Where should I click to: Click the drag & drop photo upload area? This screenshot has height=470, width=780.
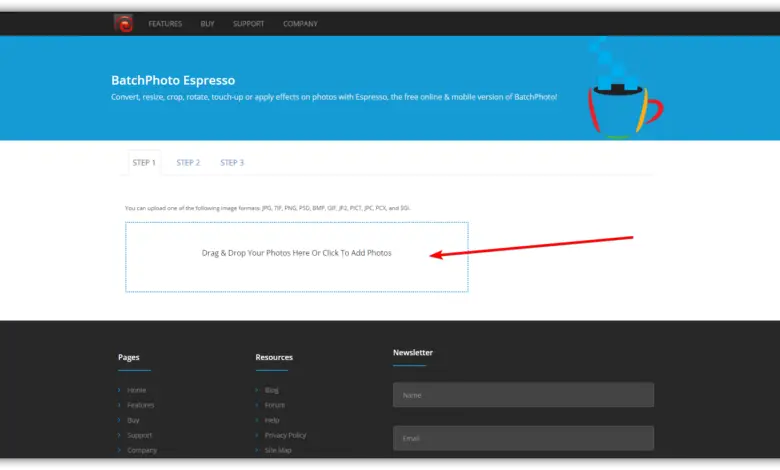[x=296, y=257]
